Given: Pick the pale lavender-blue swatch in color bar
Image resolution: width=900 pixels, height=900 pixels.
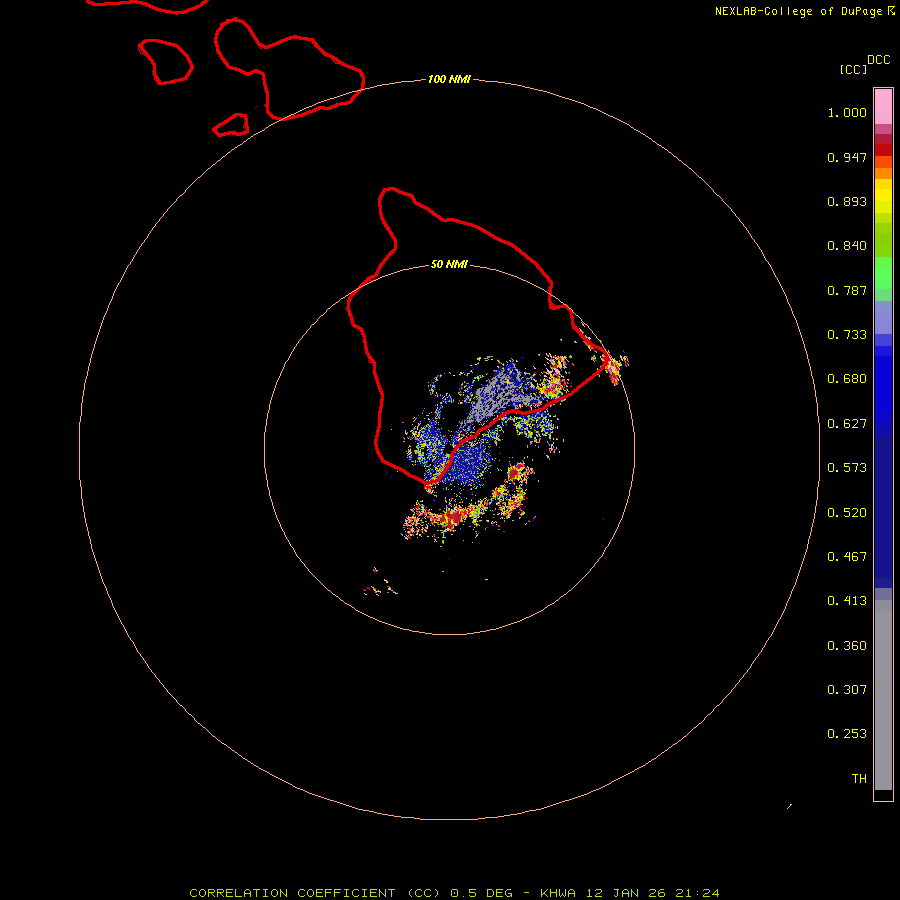Looking at the screenshot, I should [x=883, y=317].
